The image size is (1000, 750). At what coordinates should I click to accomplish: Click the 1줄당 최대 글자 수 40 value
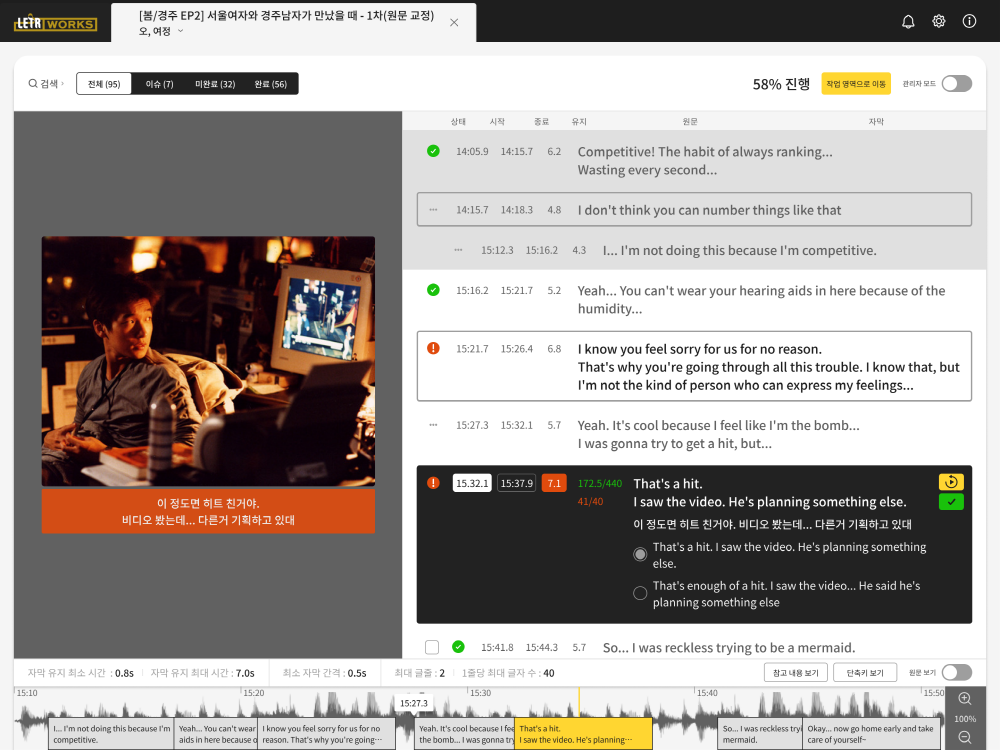[548, 673]
